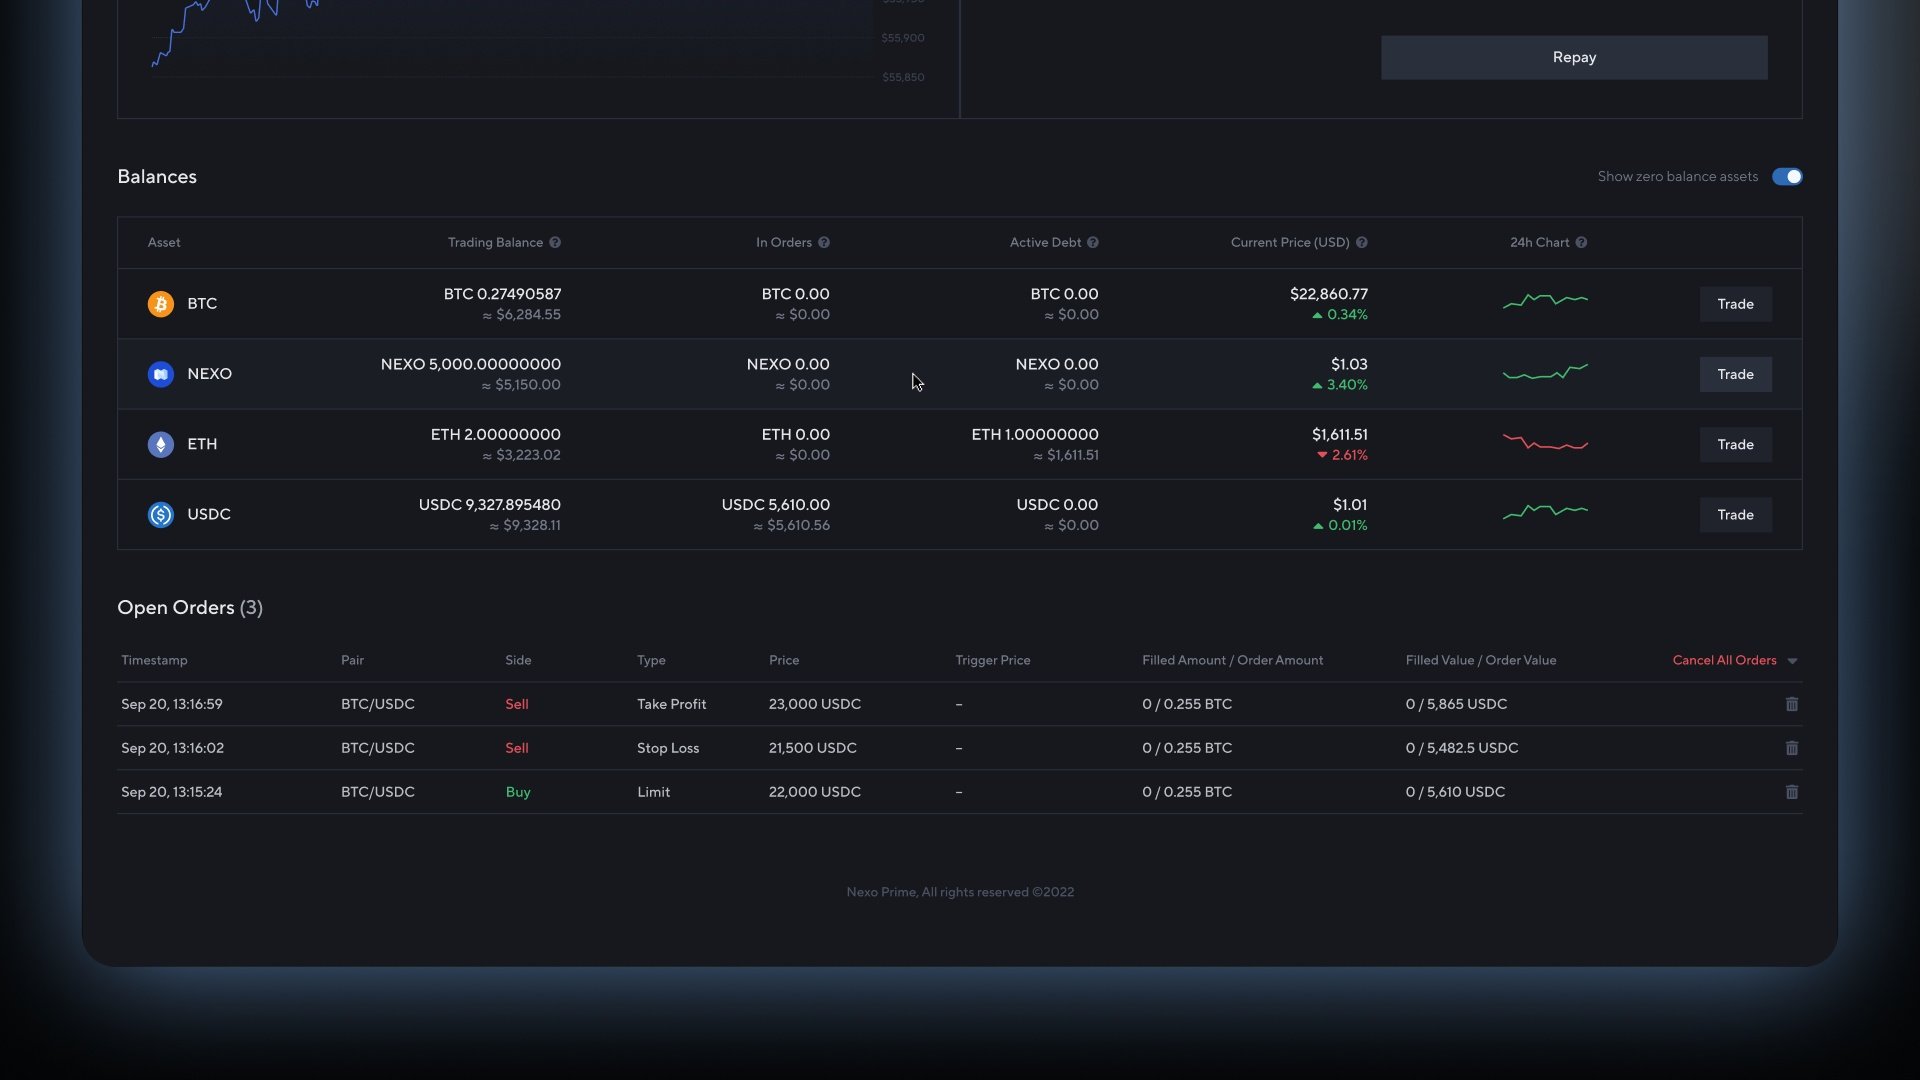Screen dimensions: 1920x1080
Task: Click the Trigger Price column header
Action: click(x=992, y=660)
